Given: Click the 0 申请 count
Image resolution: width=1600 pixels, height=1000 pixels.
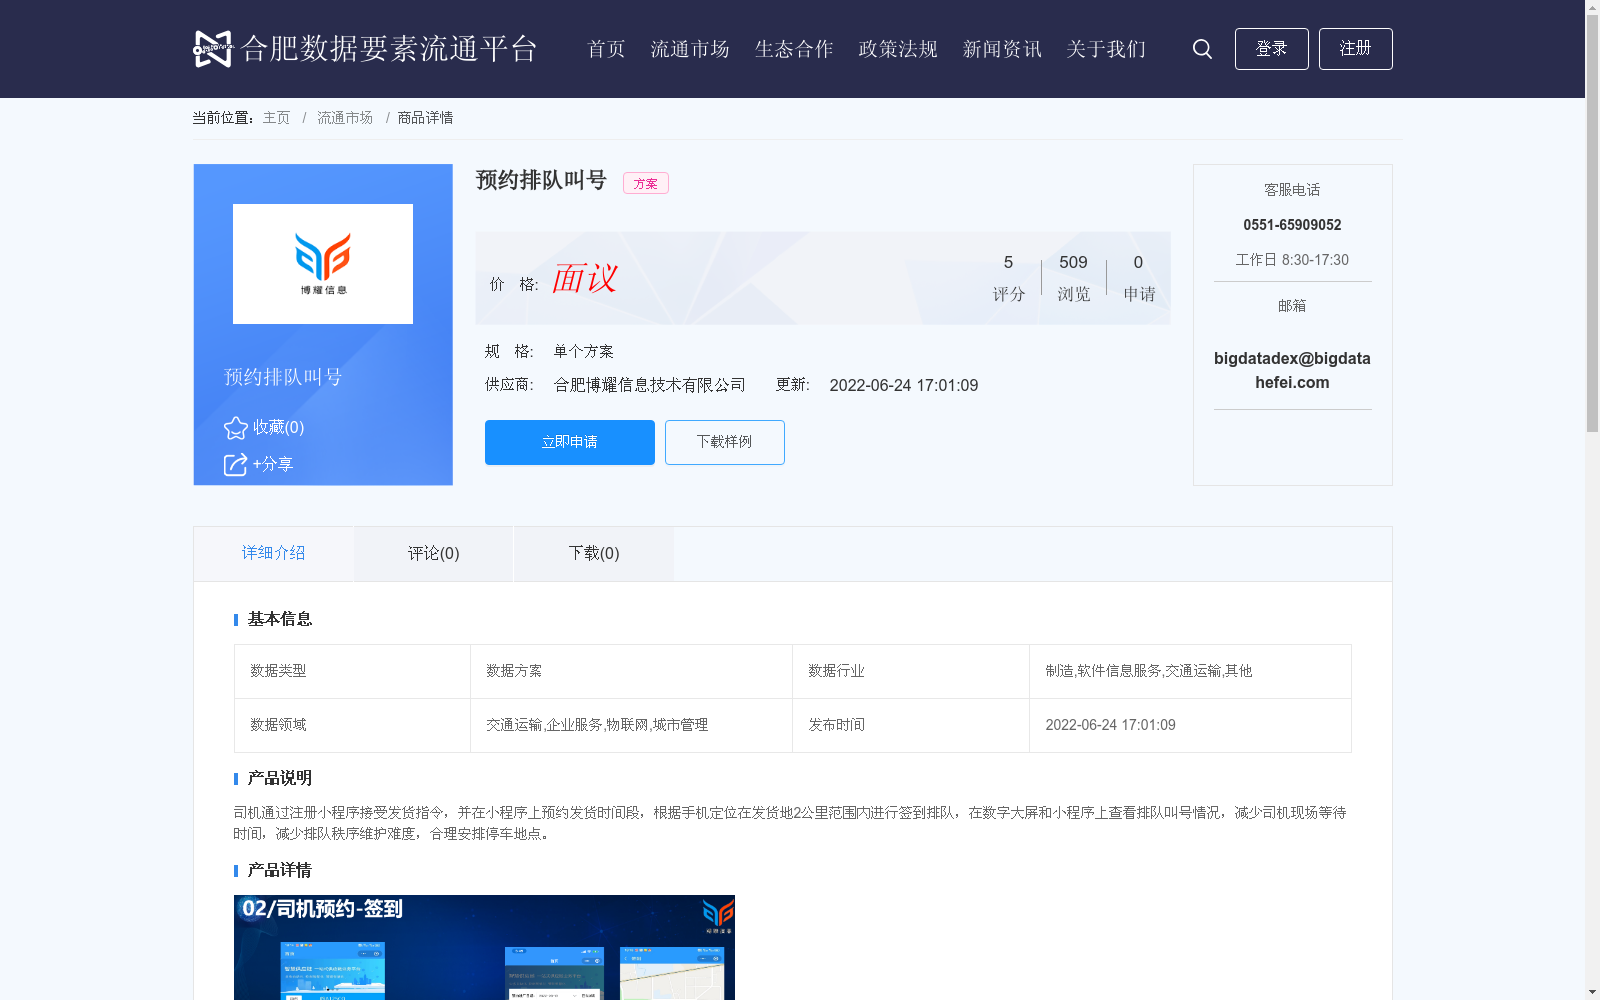Looking at the screenshot, I should [1139, 277].
